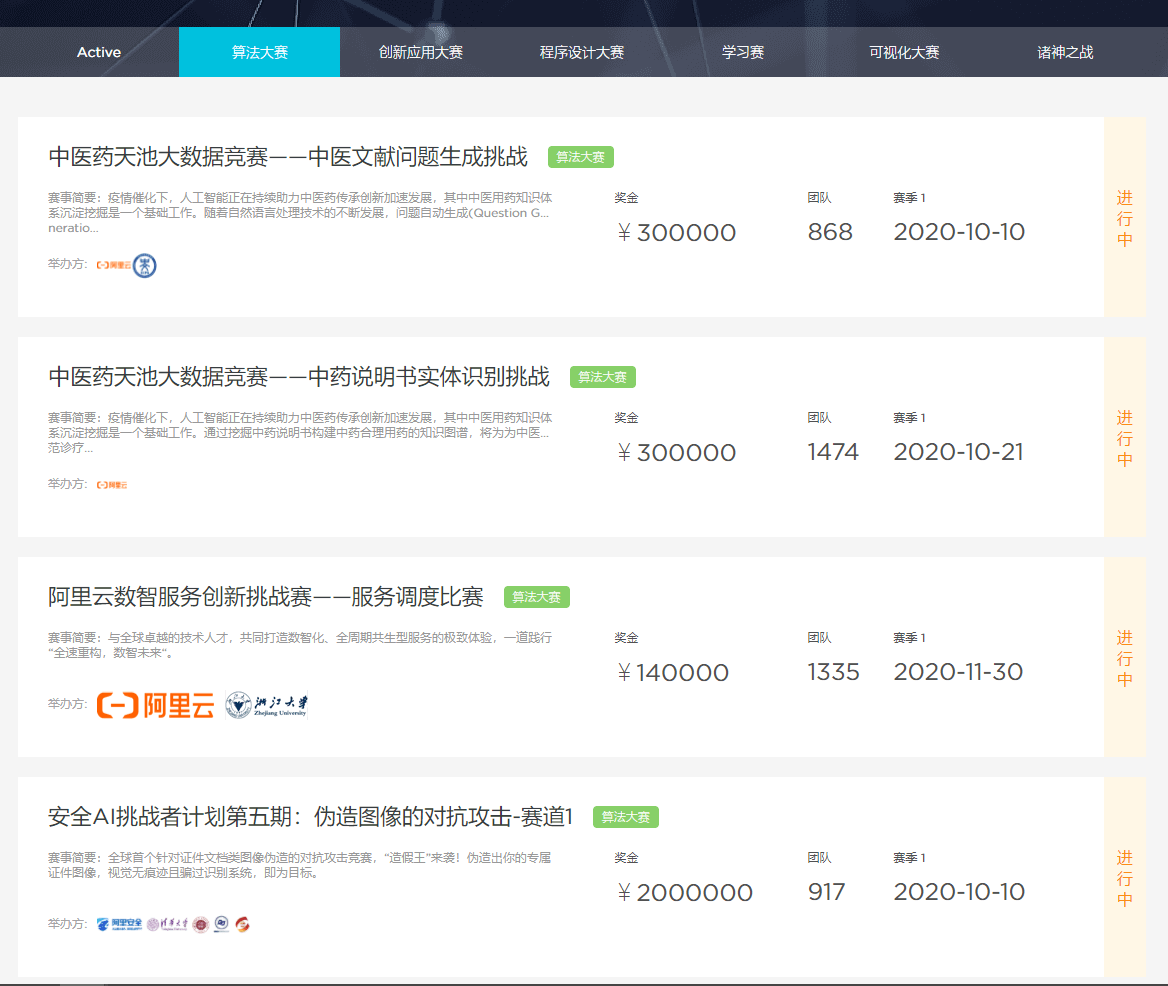Click 赛季1 label in 中药说明书 card
This screenshot has width=1168, height=986.
pos(910,418)
